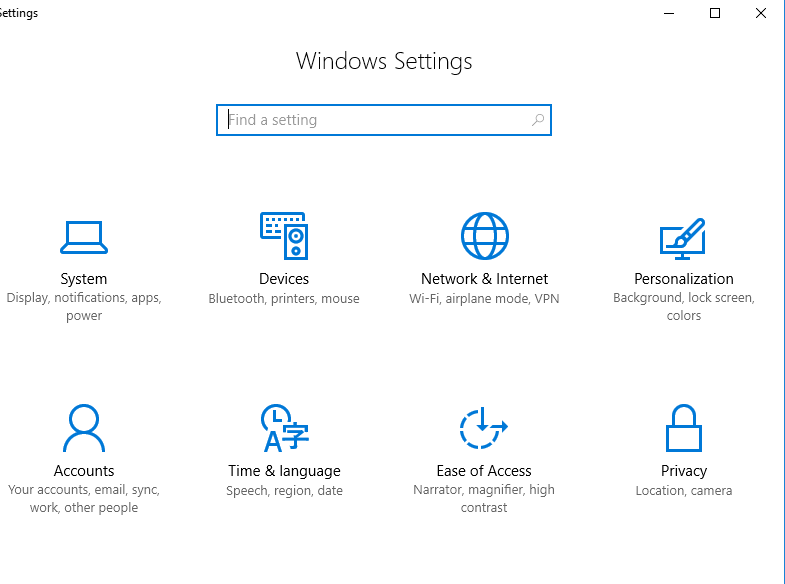
Task: Select the Accounts category label
Action: pos(84,471)
